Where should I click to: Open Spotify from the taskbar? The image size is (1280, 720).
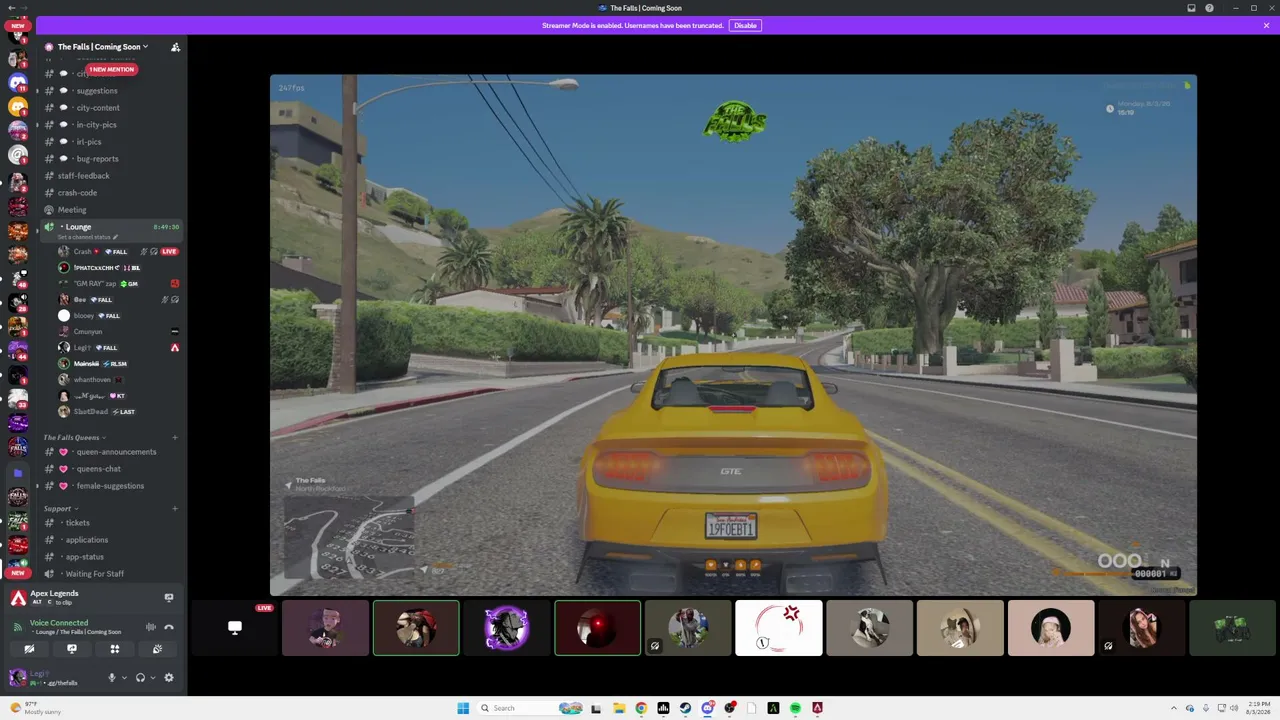(x=795, y=708)
